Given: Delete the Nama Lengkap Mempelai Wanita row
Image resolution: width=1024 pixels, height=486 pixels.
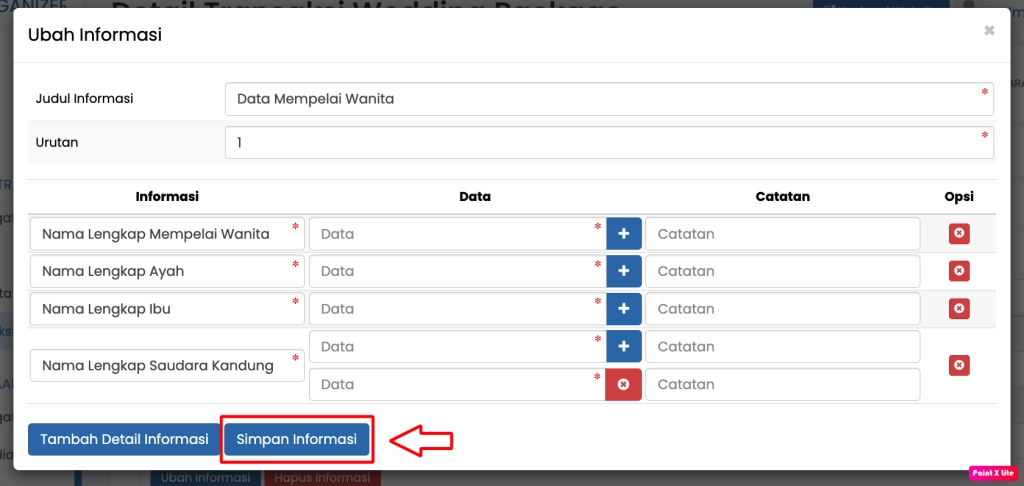Looking at the screenshot, I should pyautogui.click(x=958, y=234).
